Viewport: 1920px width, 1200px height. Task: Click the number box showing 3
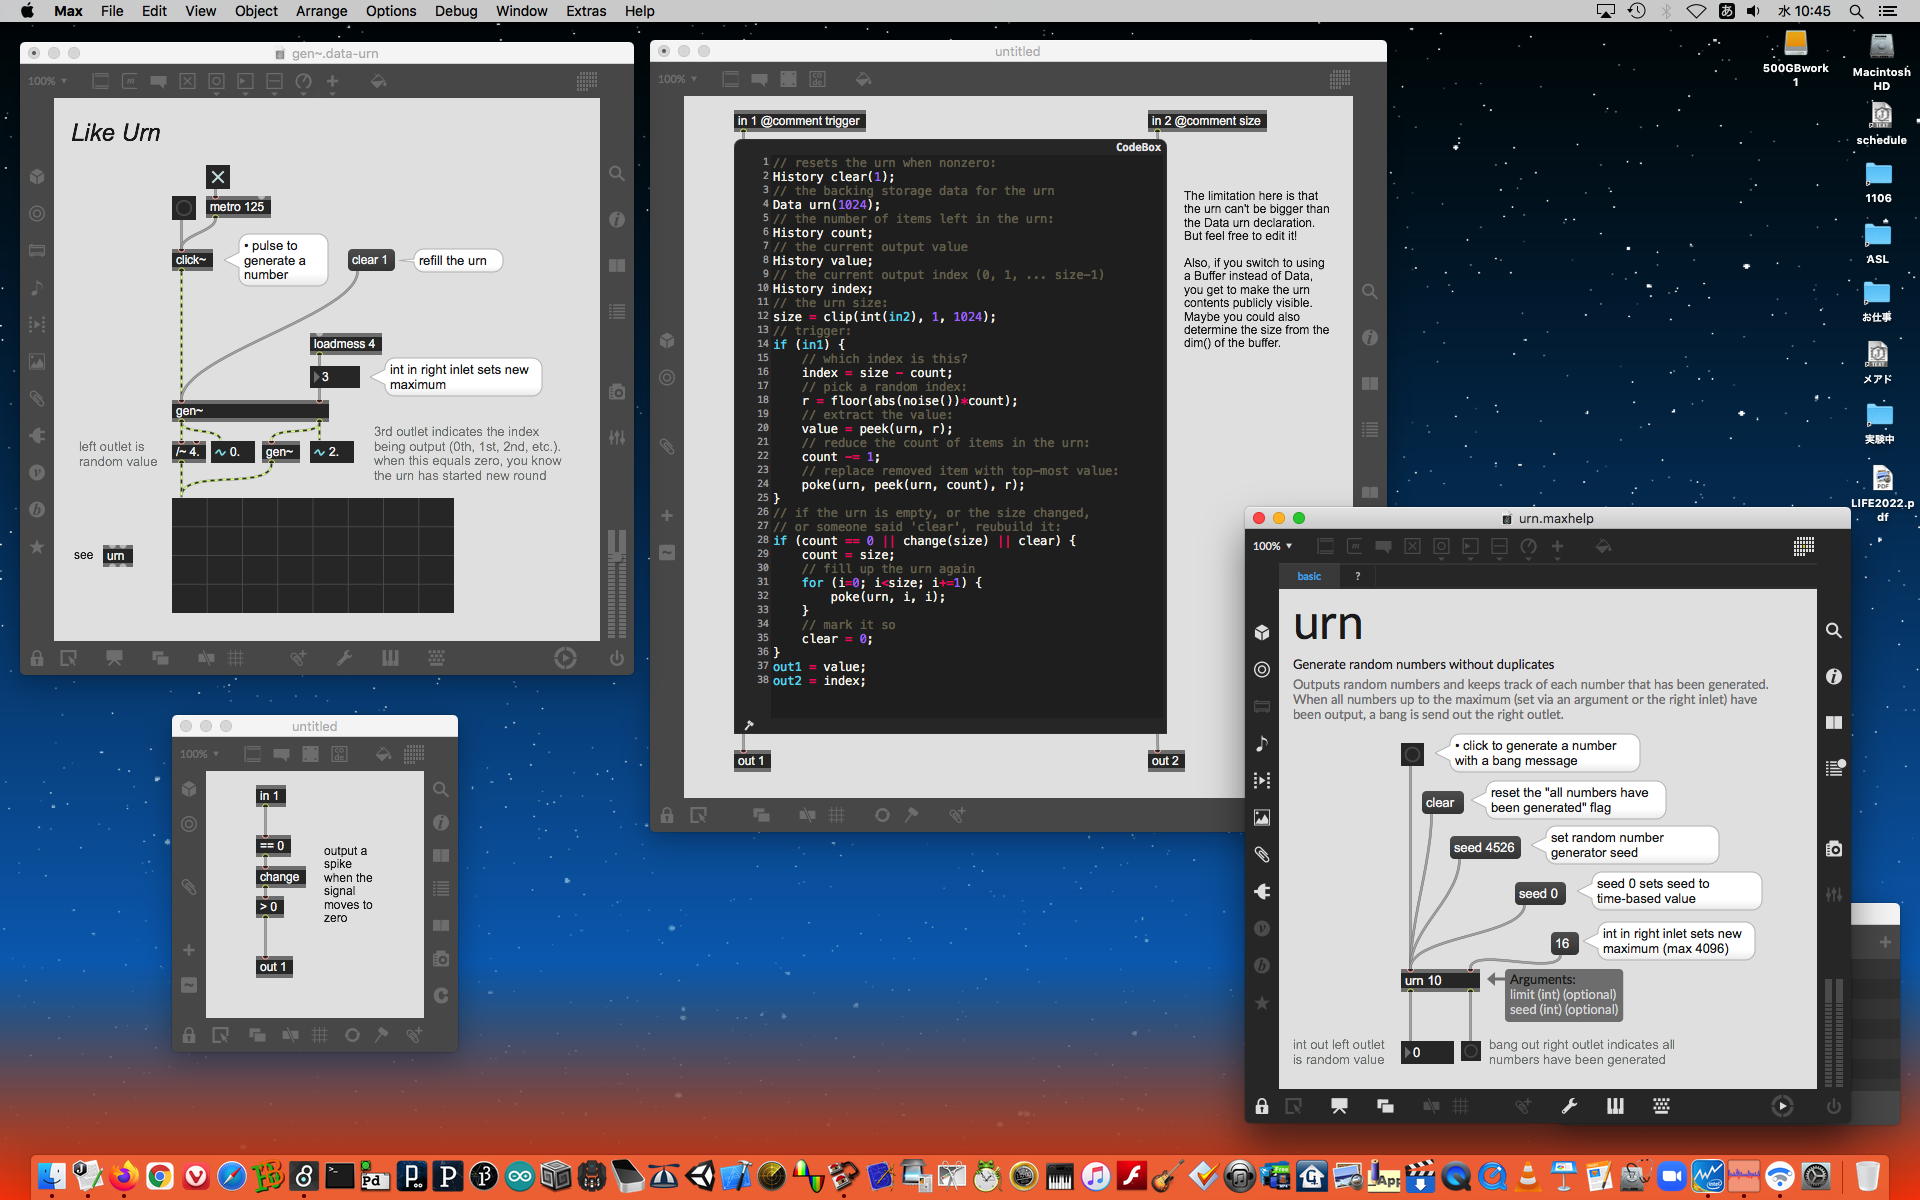335,377
